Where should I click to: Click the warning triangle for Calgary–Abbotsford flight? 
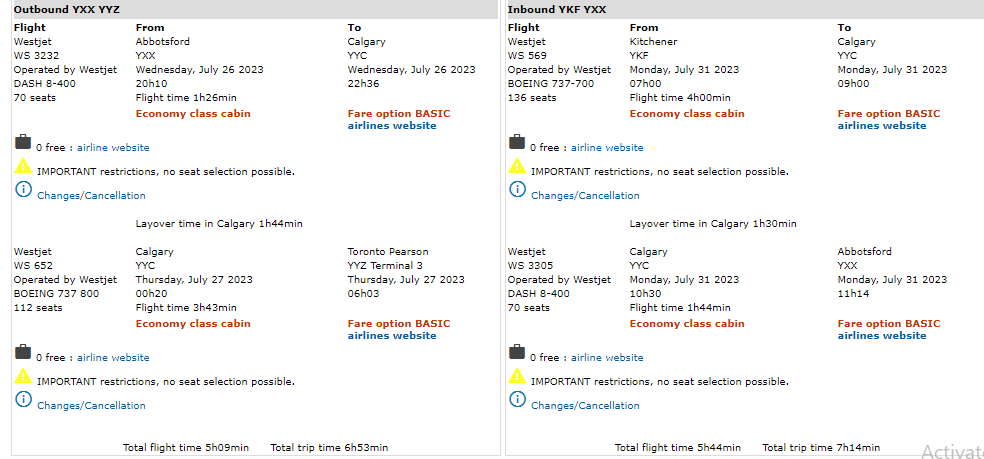[x=517, y=377]
